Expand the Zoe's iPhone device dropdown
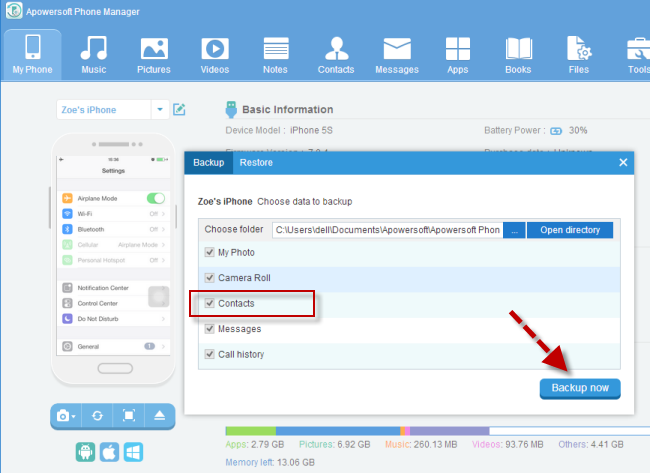This screenshot has width=650, height=473. [x=160, y=109]
